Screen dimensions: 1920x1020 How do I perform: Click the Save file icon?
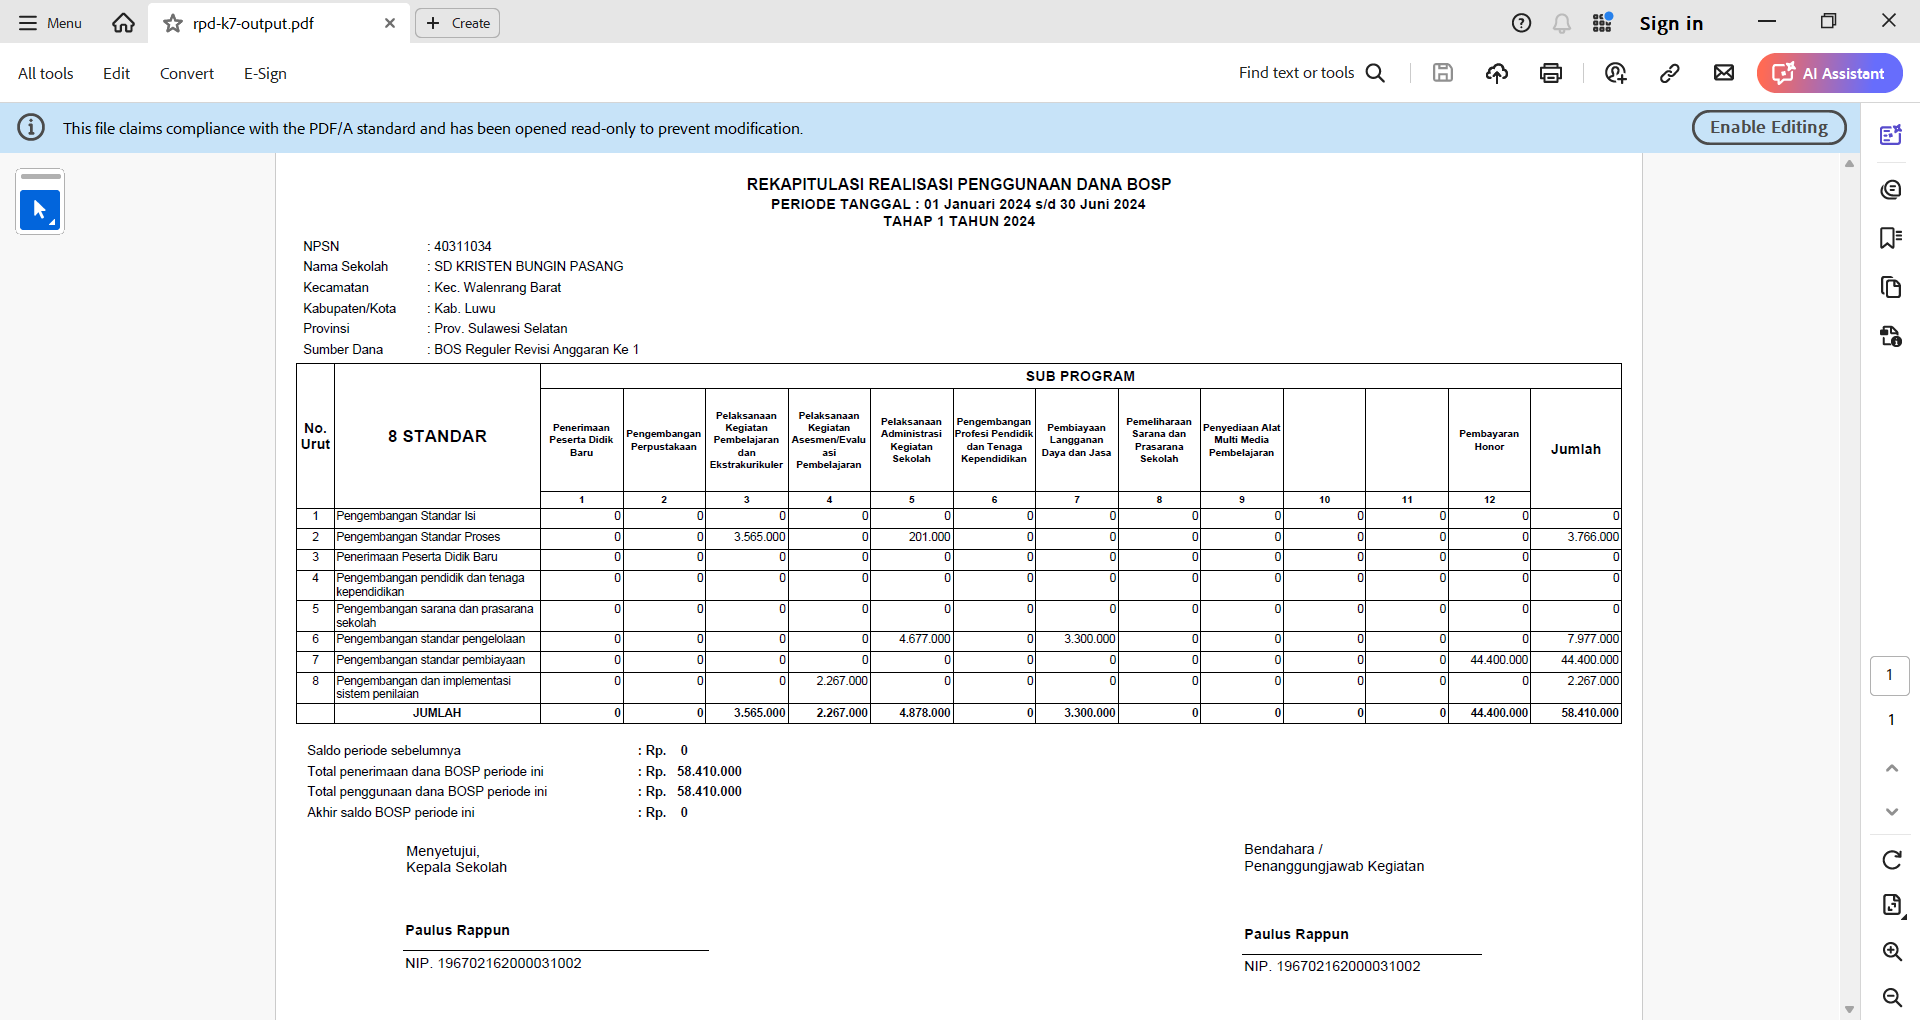1442,73
